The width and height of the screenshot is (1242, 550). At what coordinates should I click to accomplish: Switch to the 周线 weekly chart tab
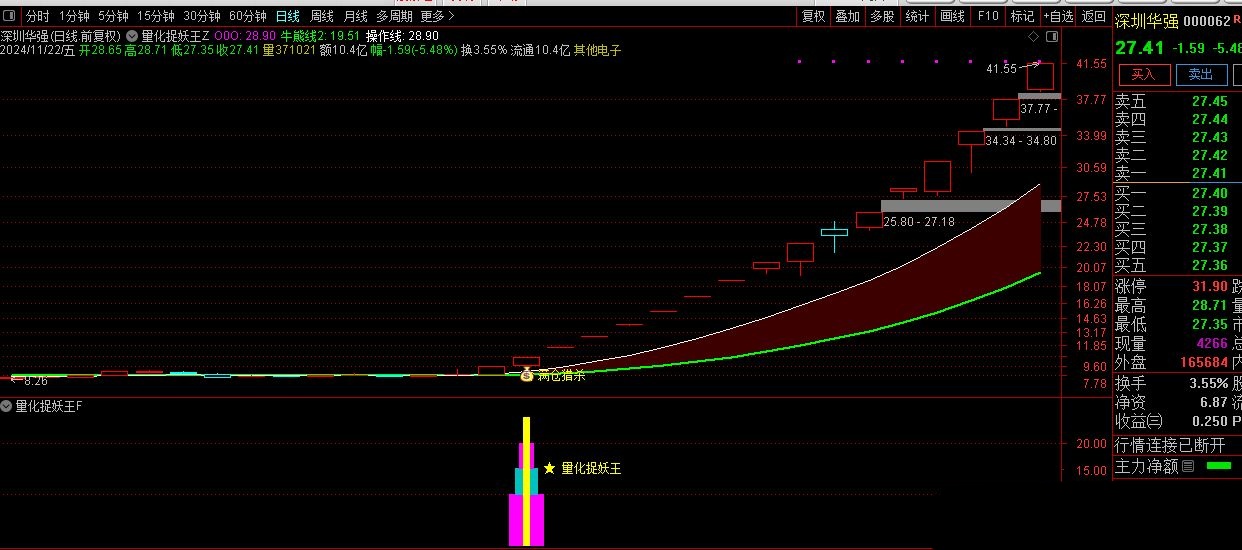322,16
